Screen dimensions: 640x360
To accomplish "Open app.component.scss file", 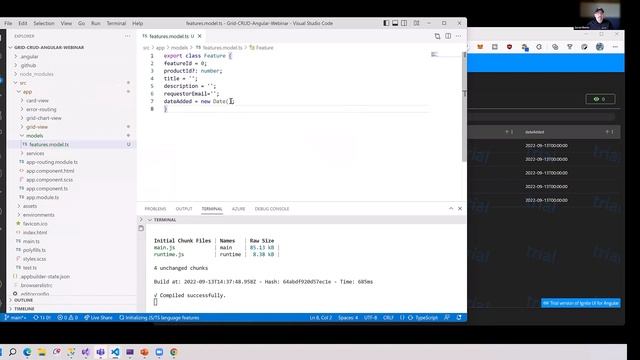I will point(49,180).
